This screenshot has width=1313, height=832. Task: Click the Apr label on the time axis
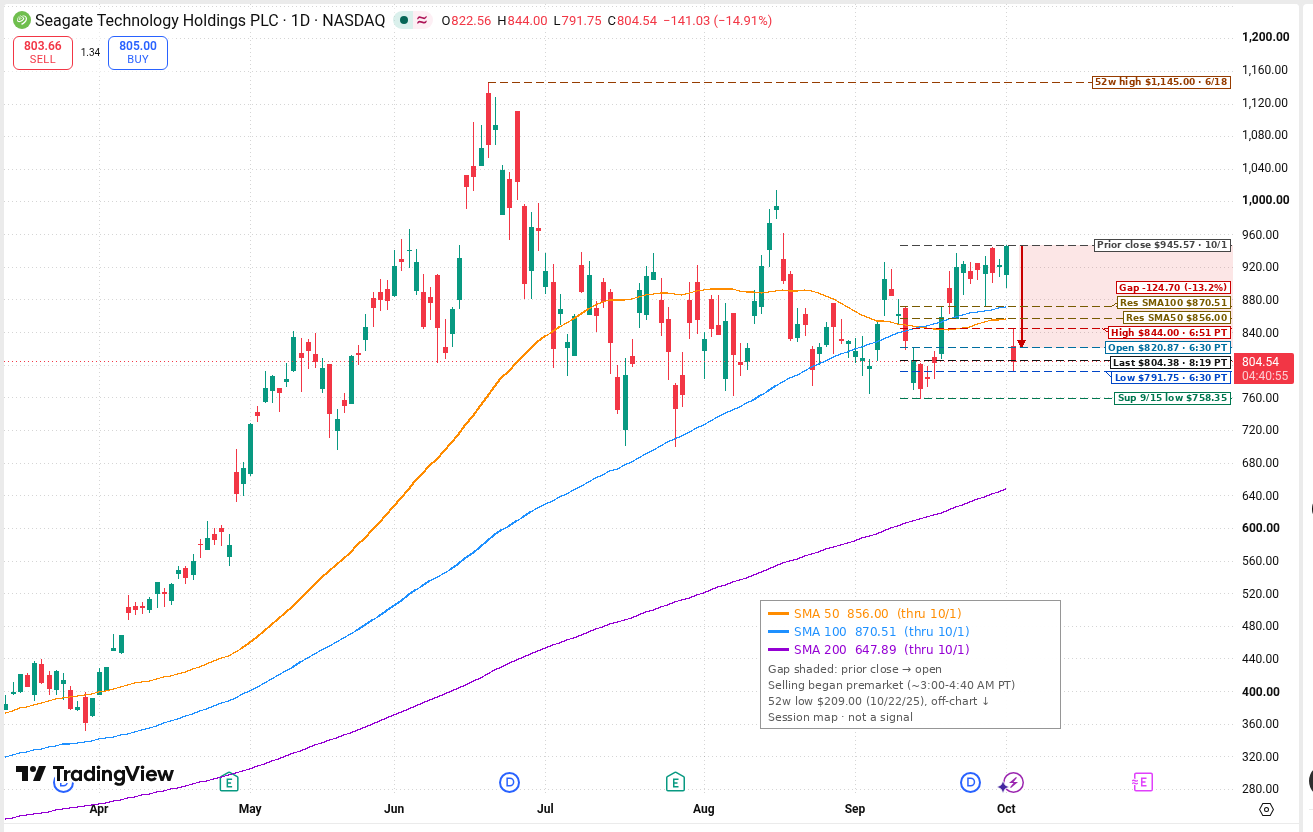coord(98,808)
